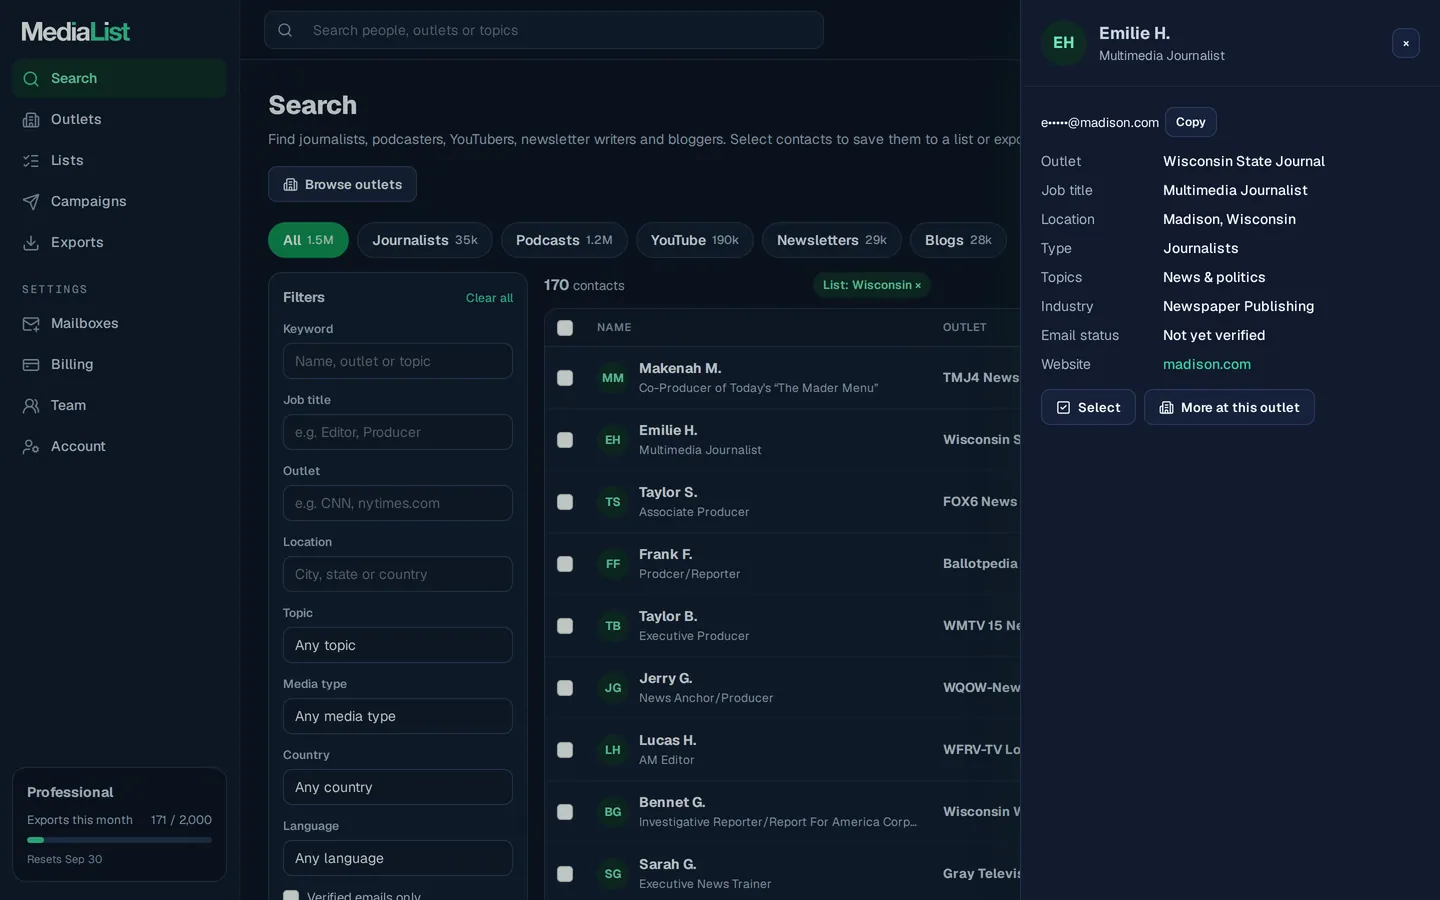Open the madison.com website link
Viewport: 1440px width, 900px height.
pos(1207,364)
